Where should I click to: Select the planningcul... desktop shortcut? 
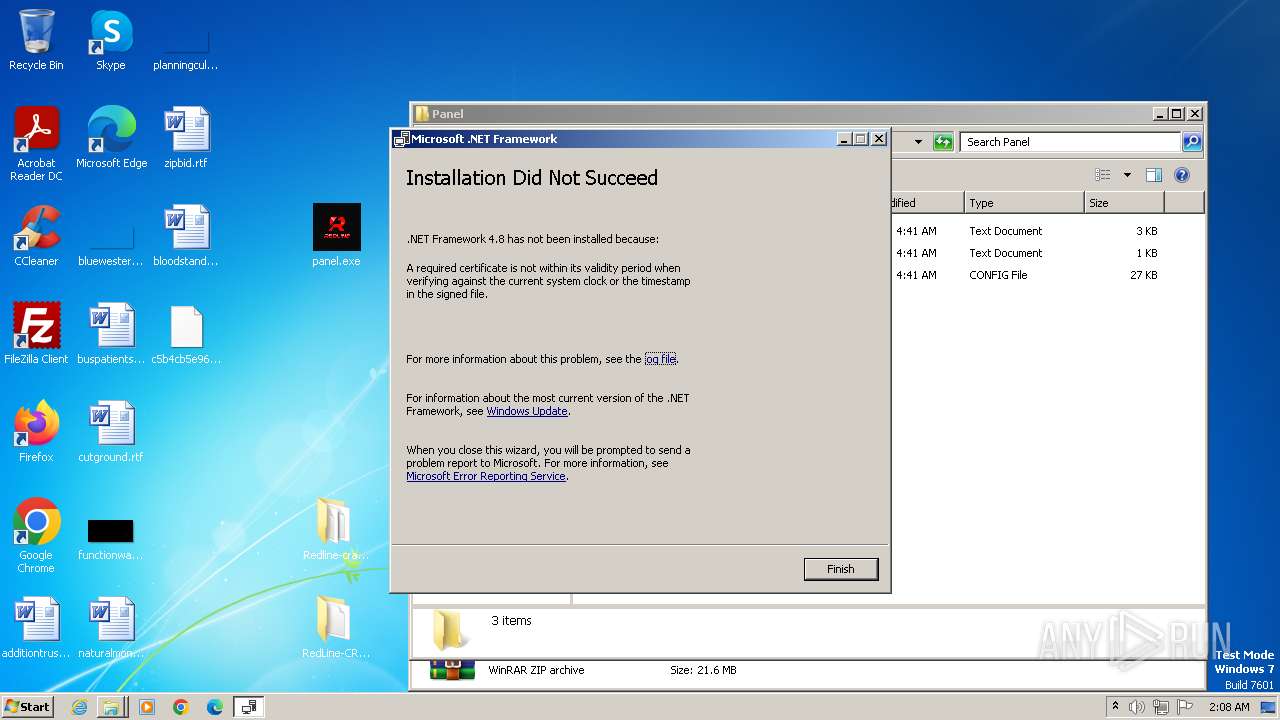click(185, 48)
